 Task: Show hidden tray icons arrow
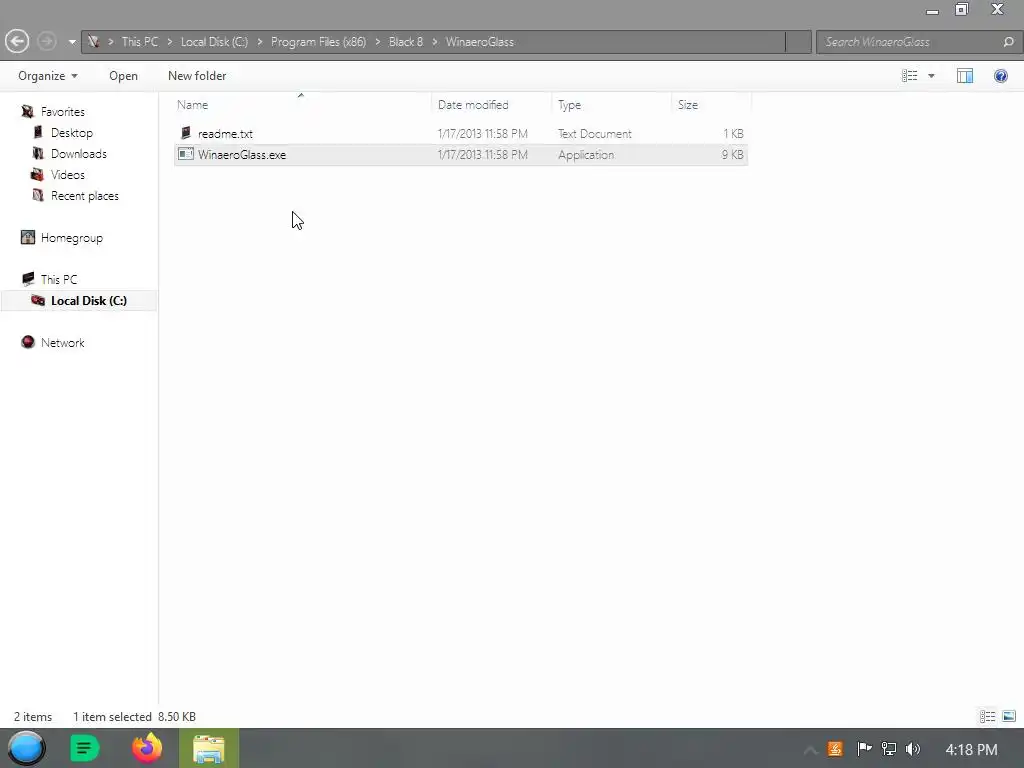[810, 750]
